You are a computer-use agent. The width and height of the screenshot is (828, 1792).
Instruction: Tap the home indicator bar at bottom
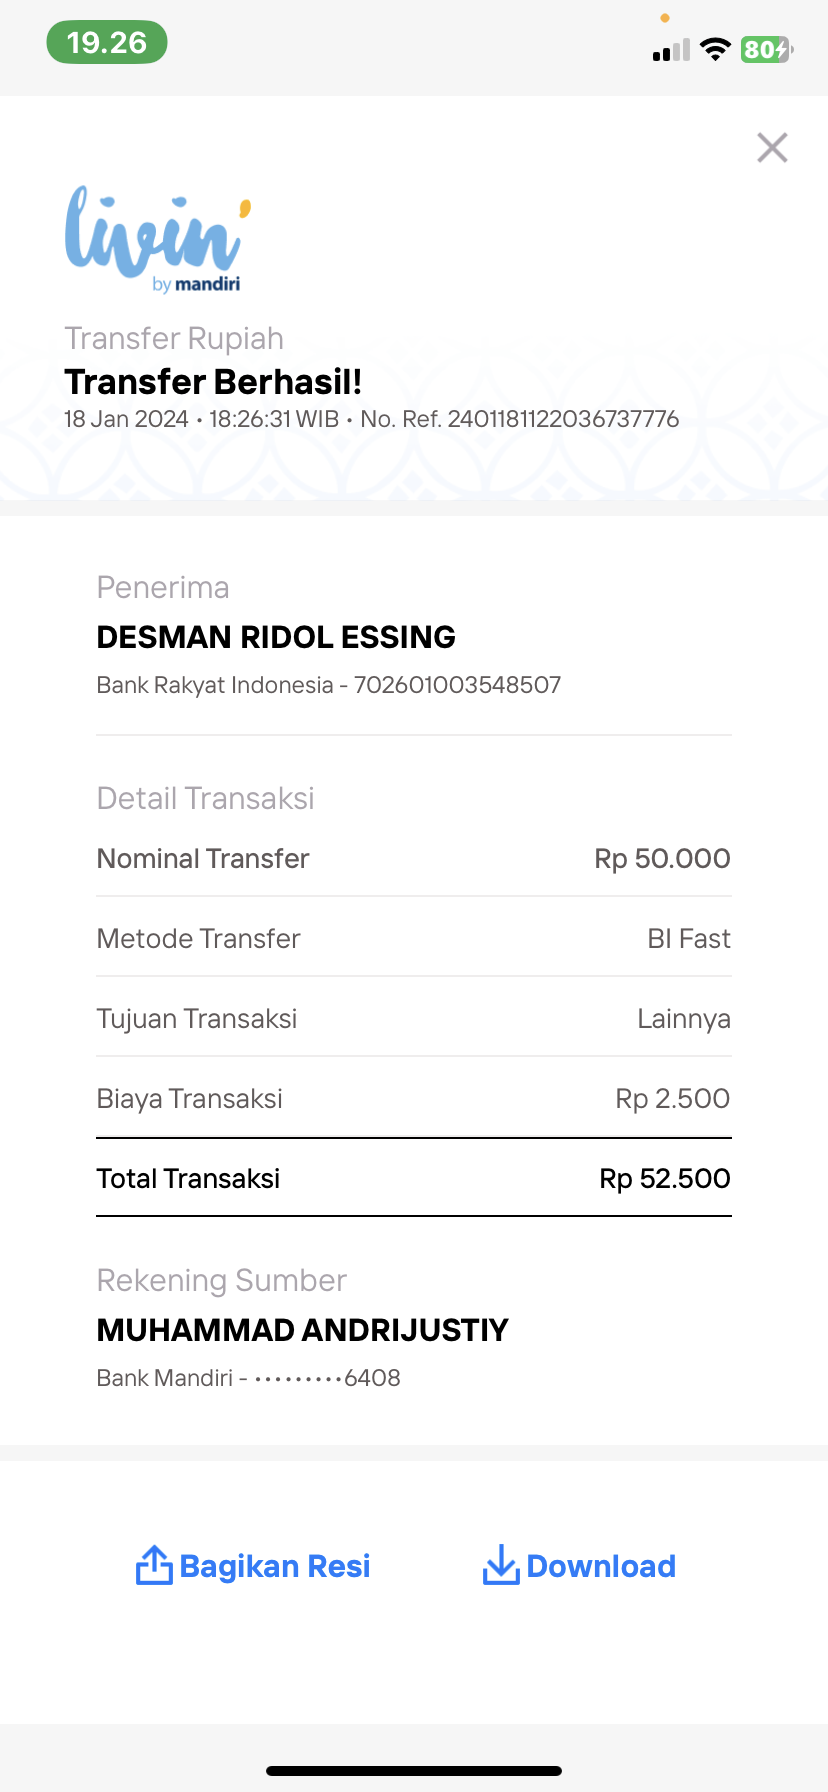pyautogui.click(x=414, y=1771)
